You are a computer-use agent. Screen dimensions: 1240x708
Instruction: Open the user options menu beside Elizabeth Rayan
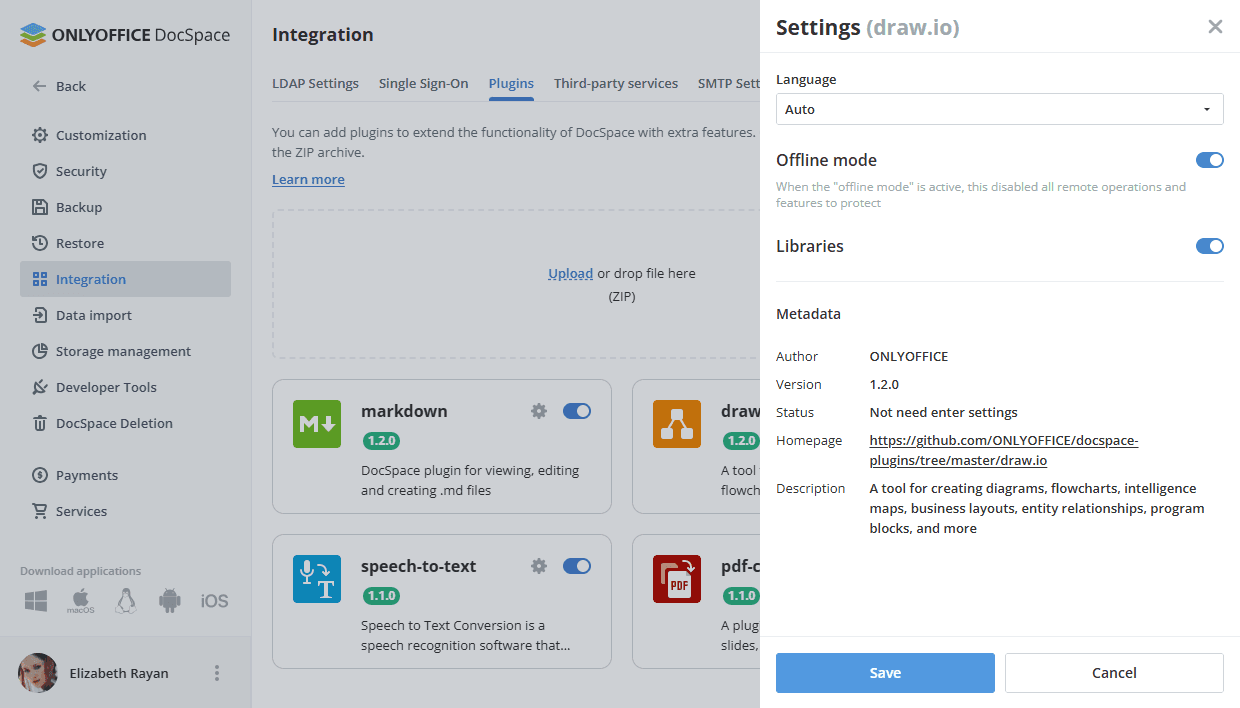click(x=217, y=673)
